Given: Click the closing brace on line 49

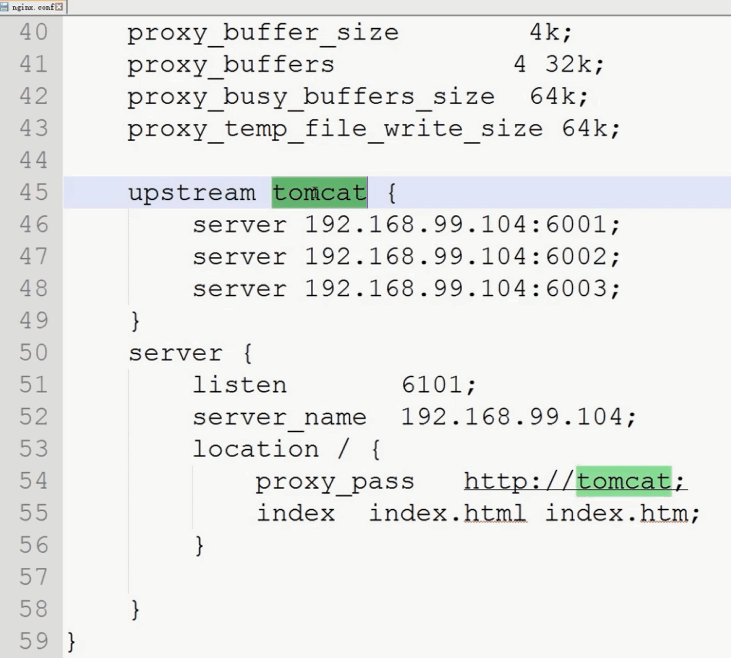Looking at the screenshot, I should [135, 321].
